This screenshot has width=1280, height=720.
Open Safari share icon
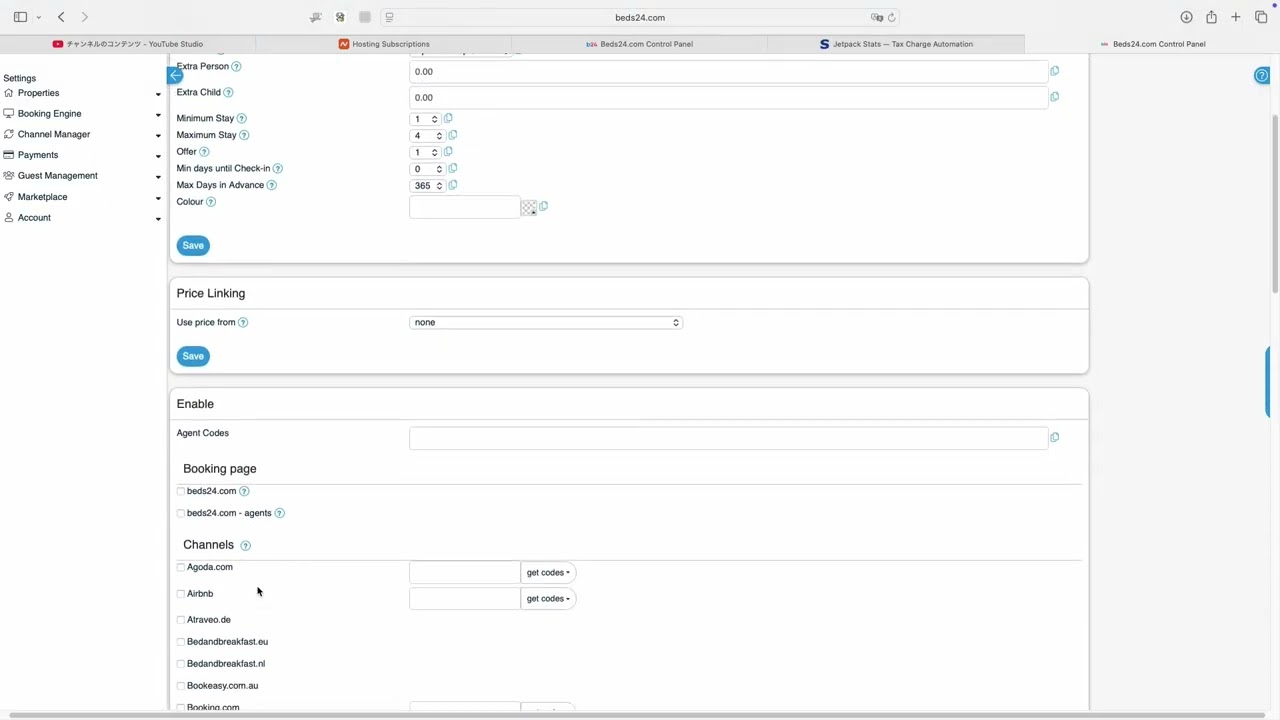click(1211, 17)
